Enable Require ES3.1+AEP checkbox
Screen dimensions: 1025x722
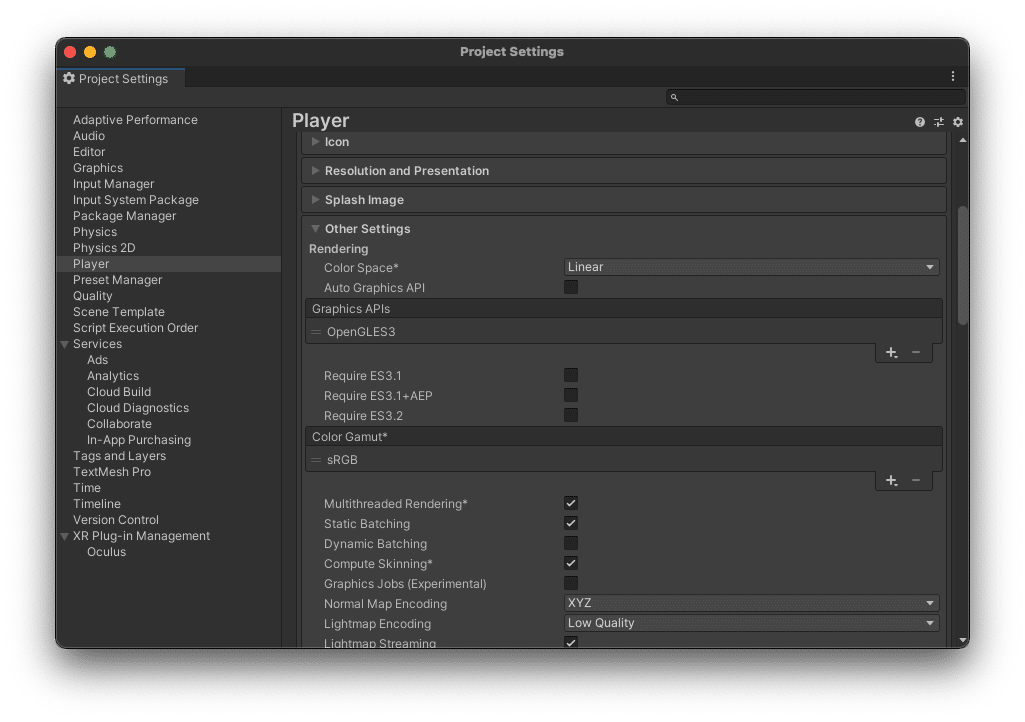coord(571,395)
